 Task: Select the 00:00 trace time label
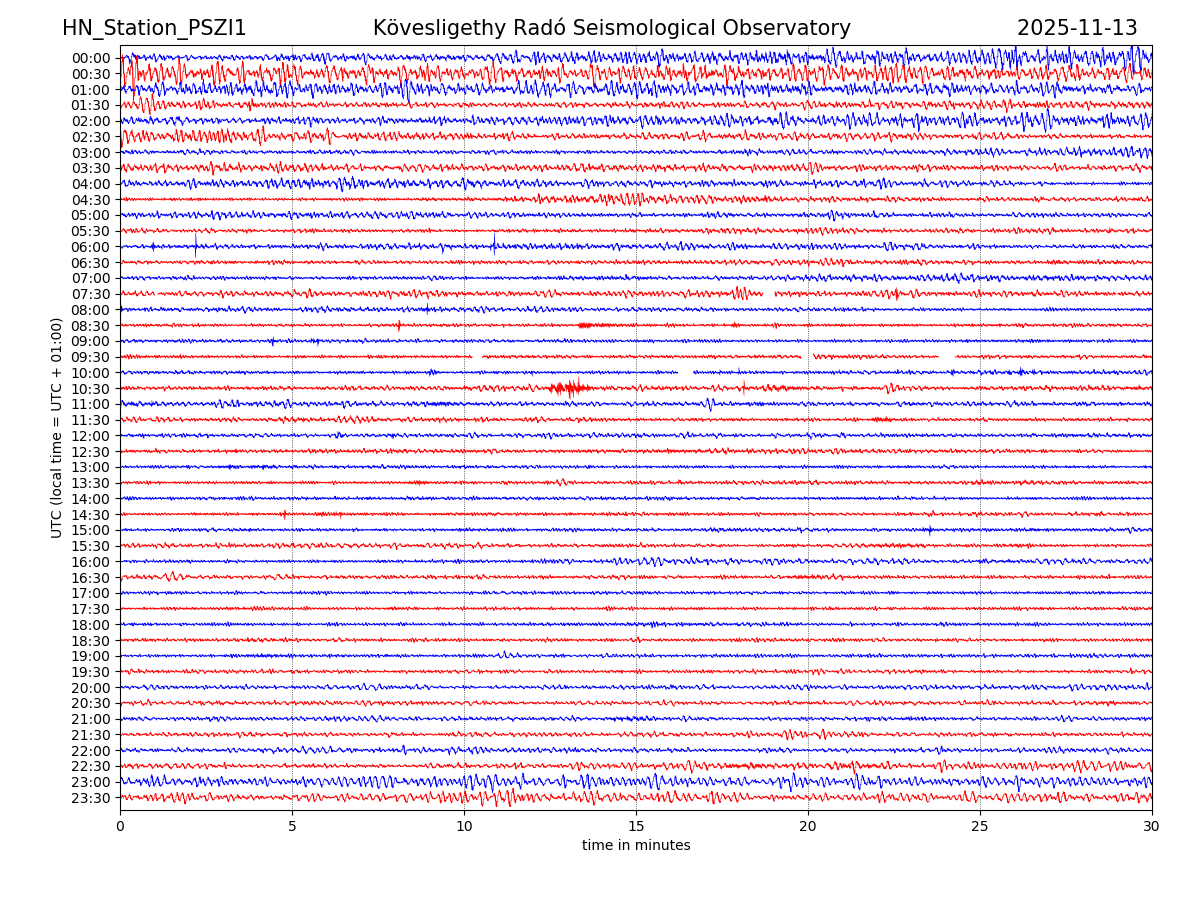tap(90, 58)
